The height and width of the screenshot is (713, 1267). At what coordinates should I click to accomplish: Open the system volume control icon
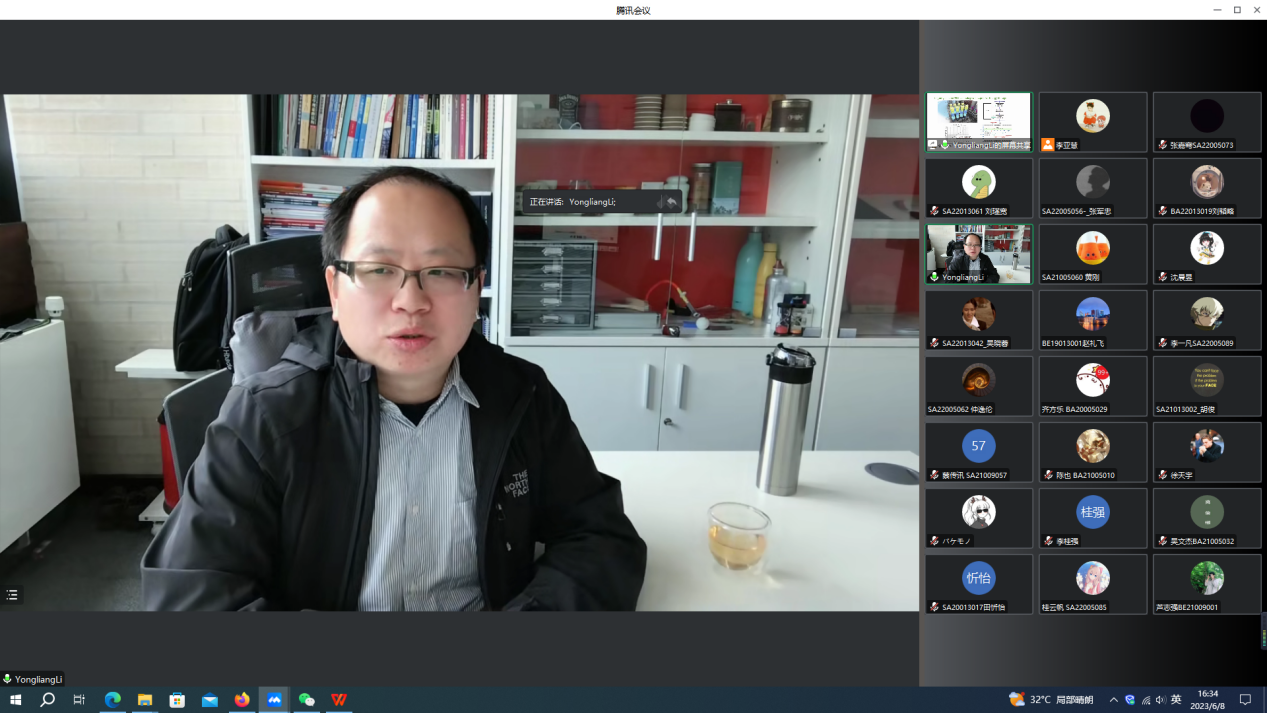(1160, 700)
